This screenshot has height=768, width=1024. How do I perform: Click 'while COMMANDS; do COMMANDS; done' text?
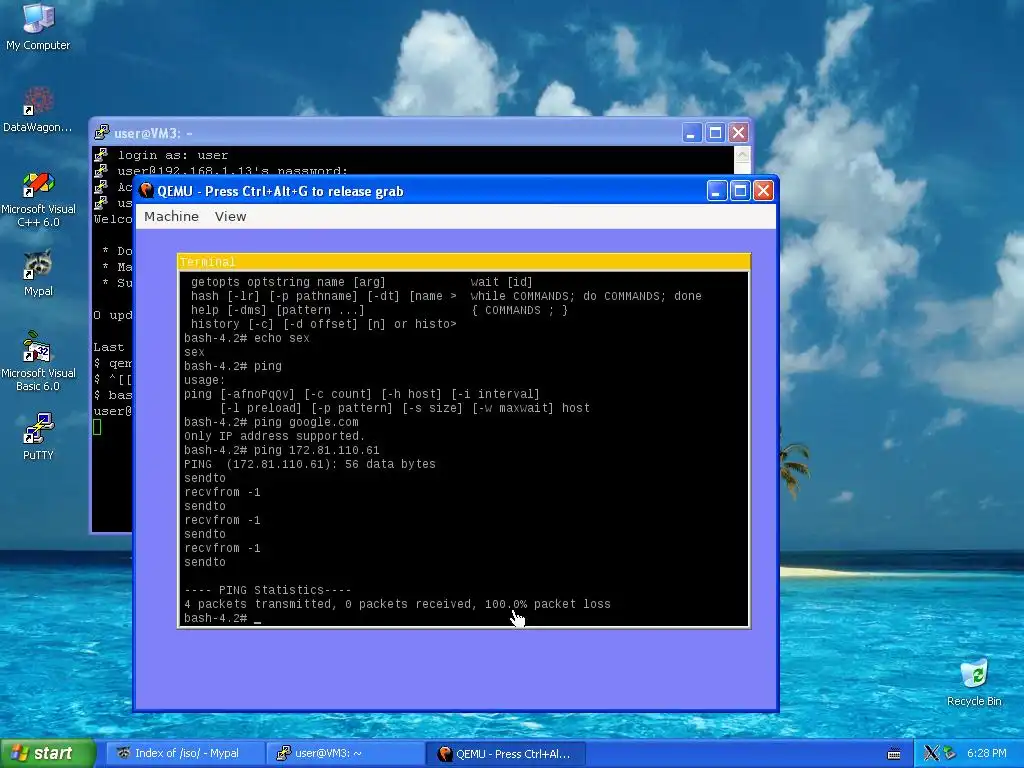click(586, 296)
